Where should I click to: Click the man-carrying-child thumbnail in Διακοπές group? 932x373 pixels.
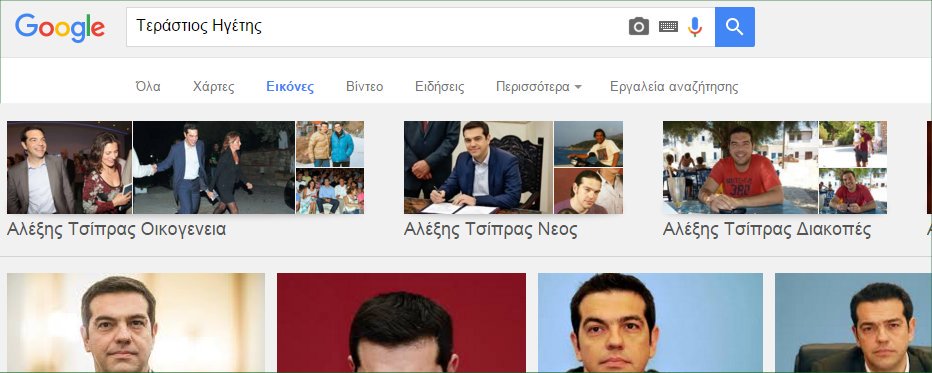tap(853, 144)
